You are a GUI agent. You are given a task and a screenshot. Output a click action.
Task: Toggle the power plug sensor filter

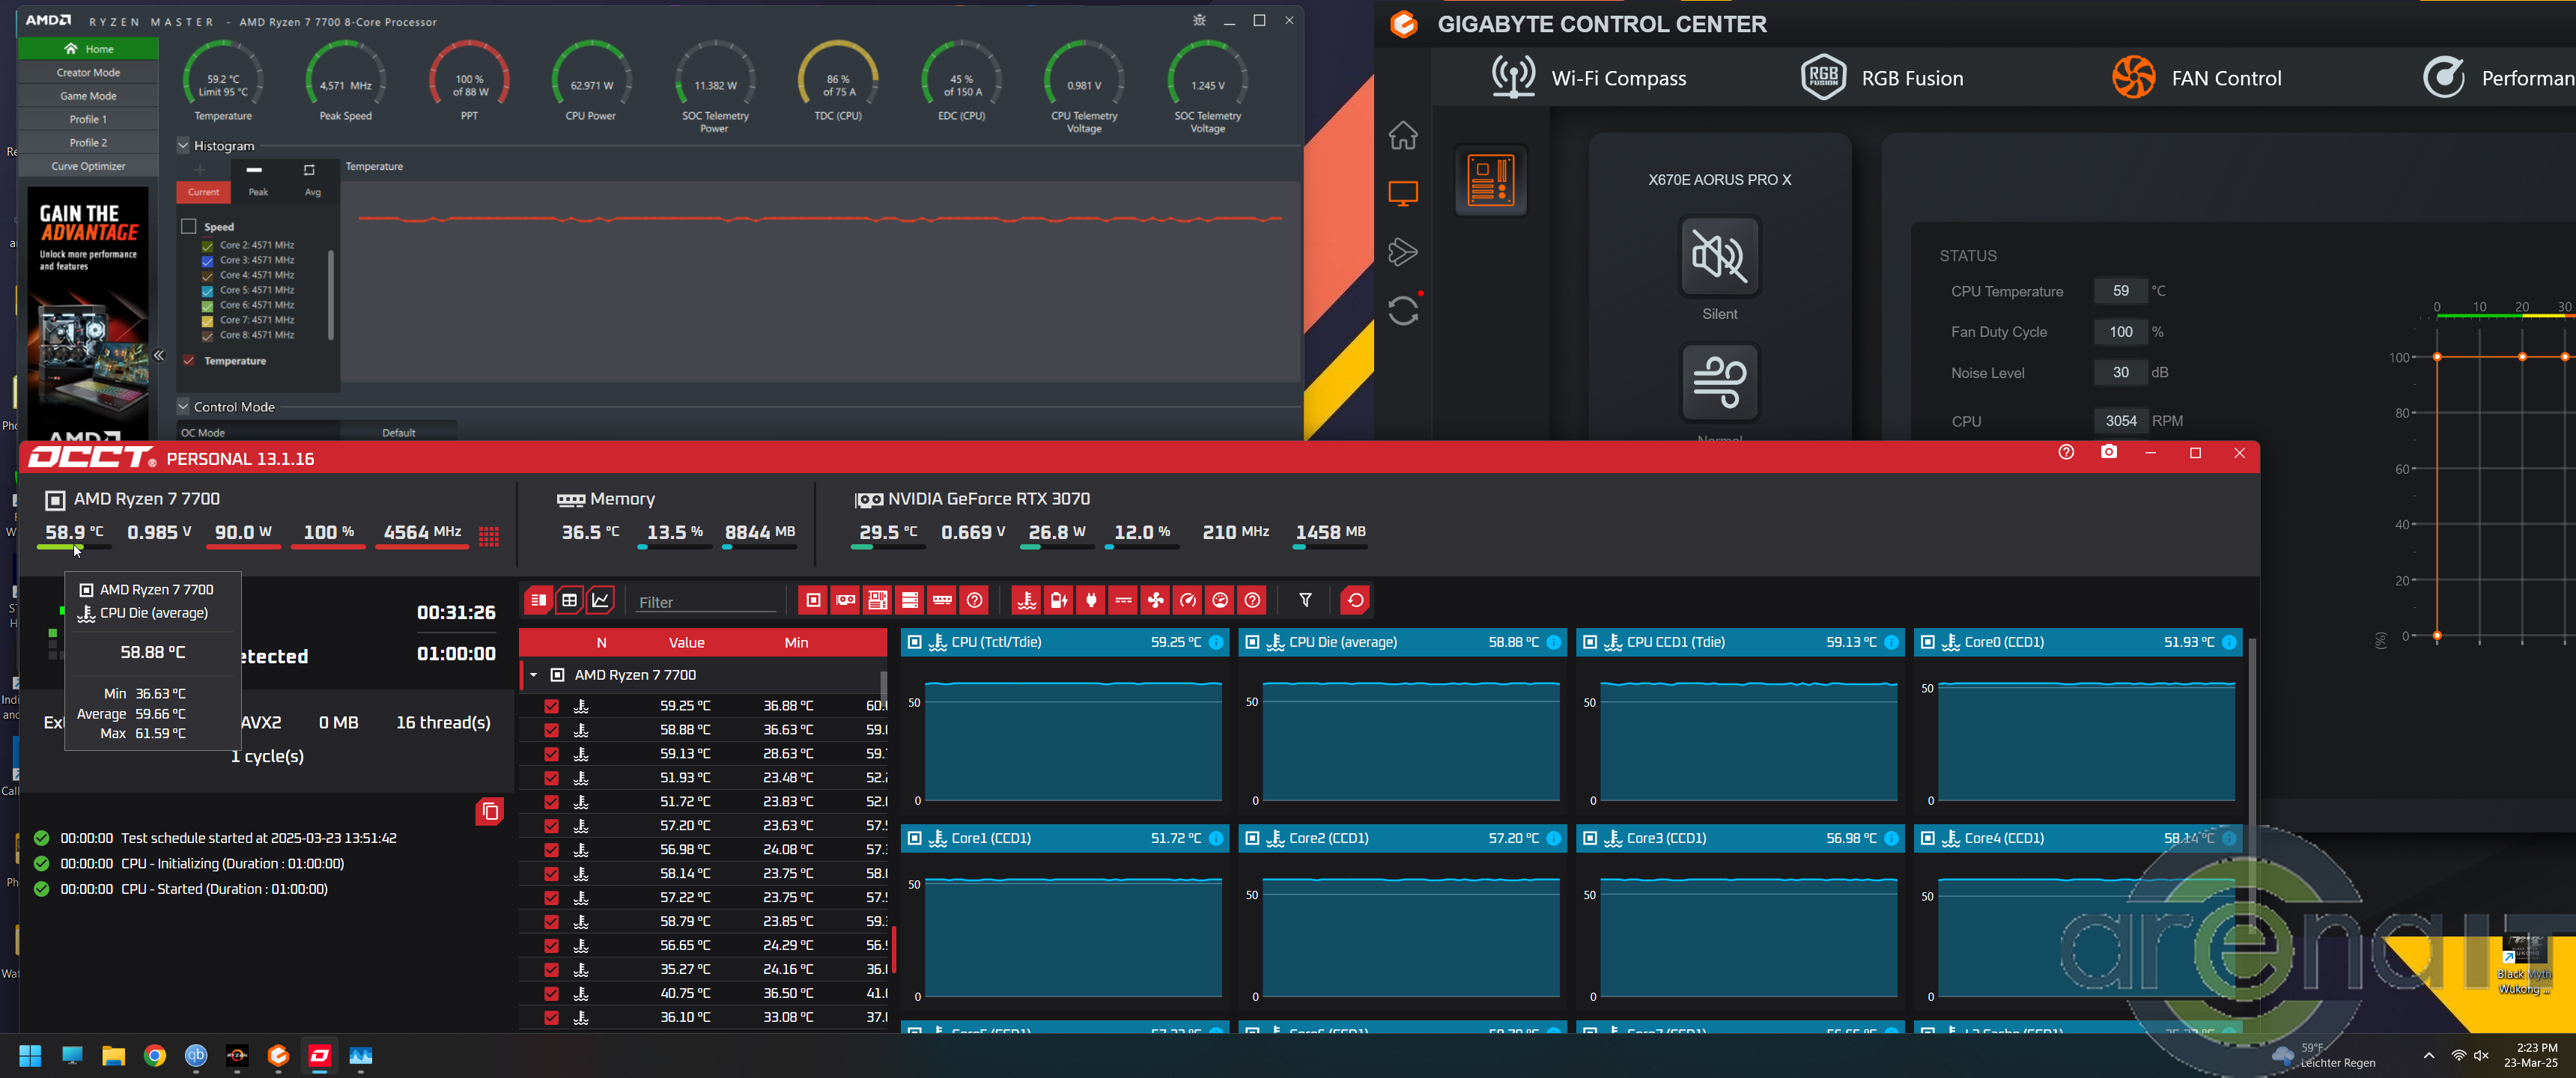click(1091, 600)
